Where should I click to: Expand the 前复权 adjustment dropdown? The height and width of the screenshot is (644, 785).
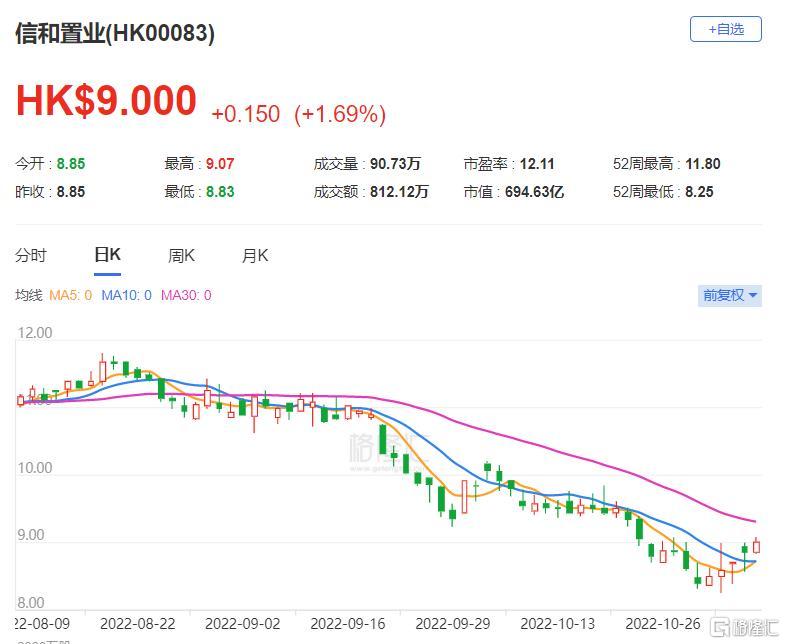[730, 295]
